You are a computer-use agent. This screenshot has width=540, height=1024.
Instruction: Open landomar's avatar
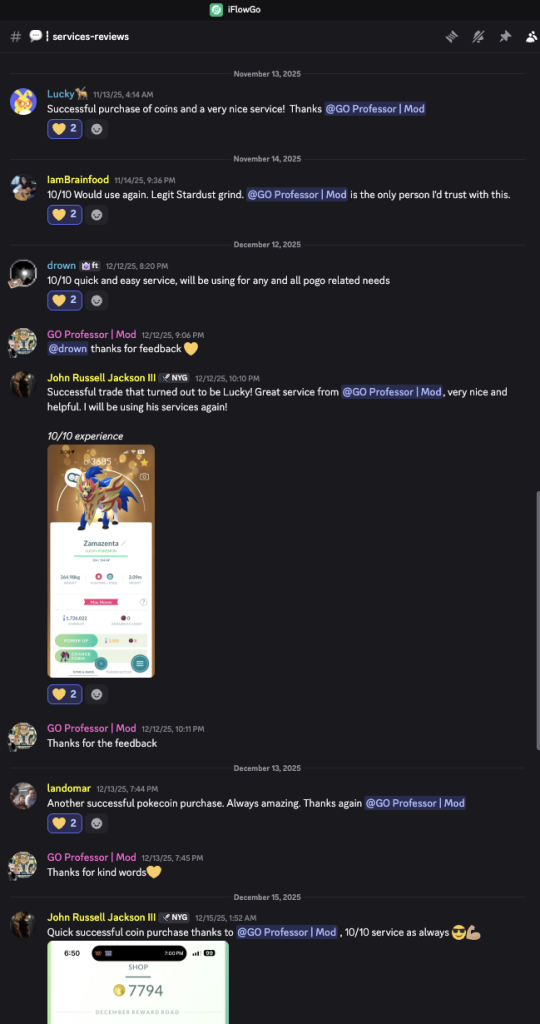pos(24,796)
